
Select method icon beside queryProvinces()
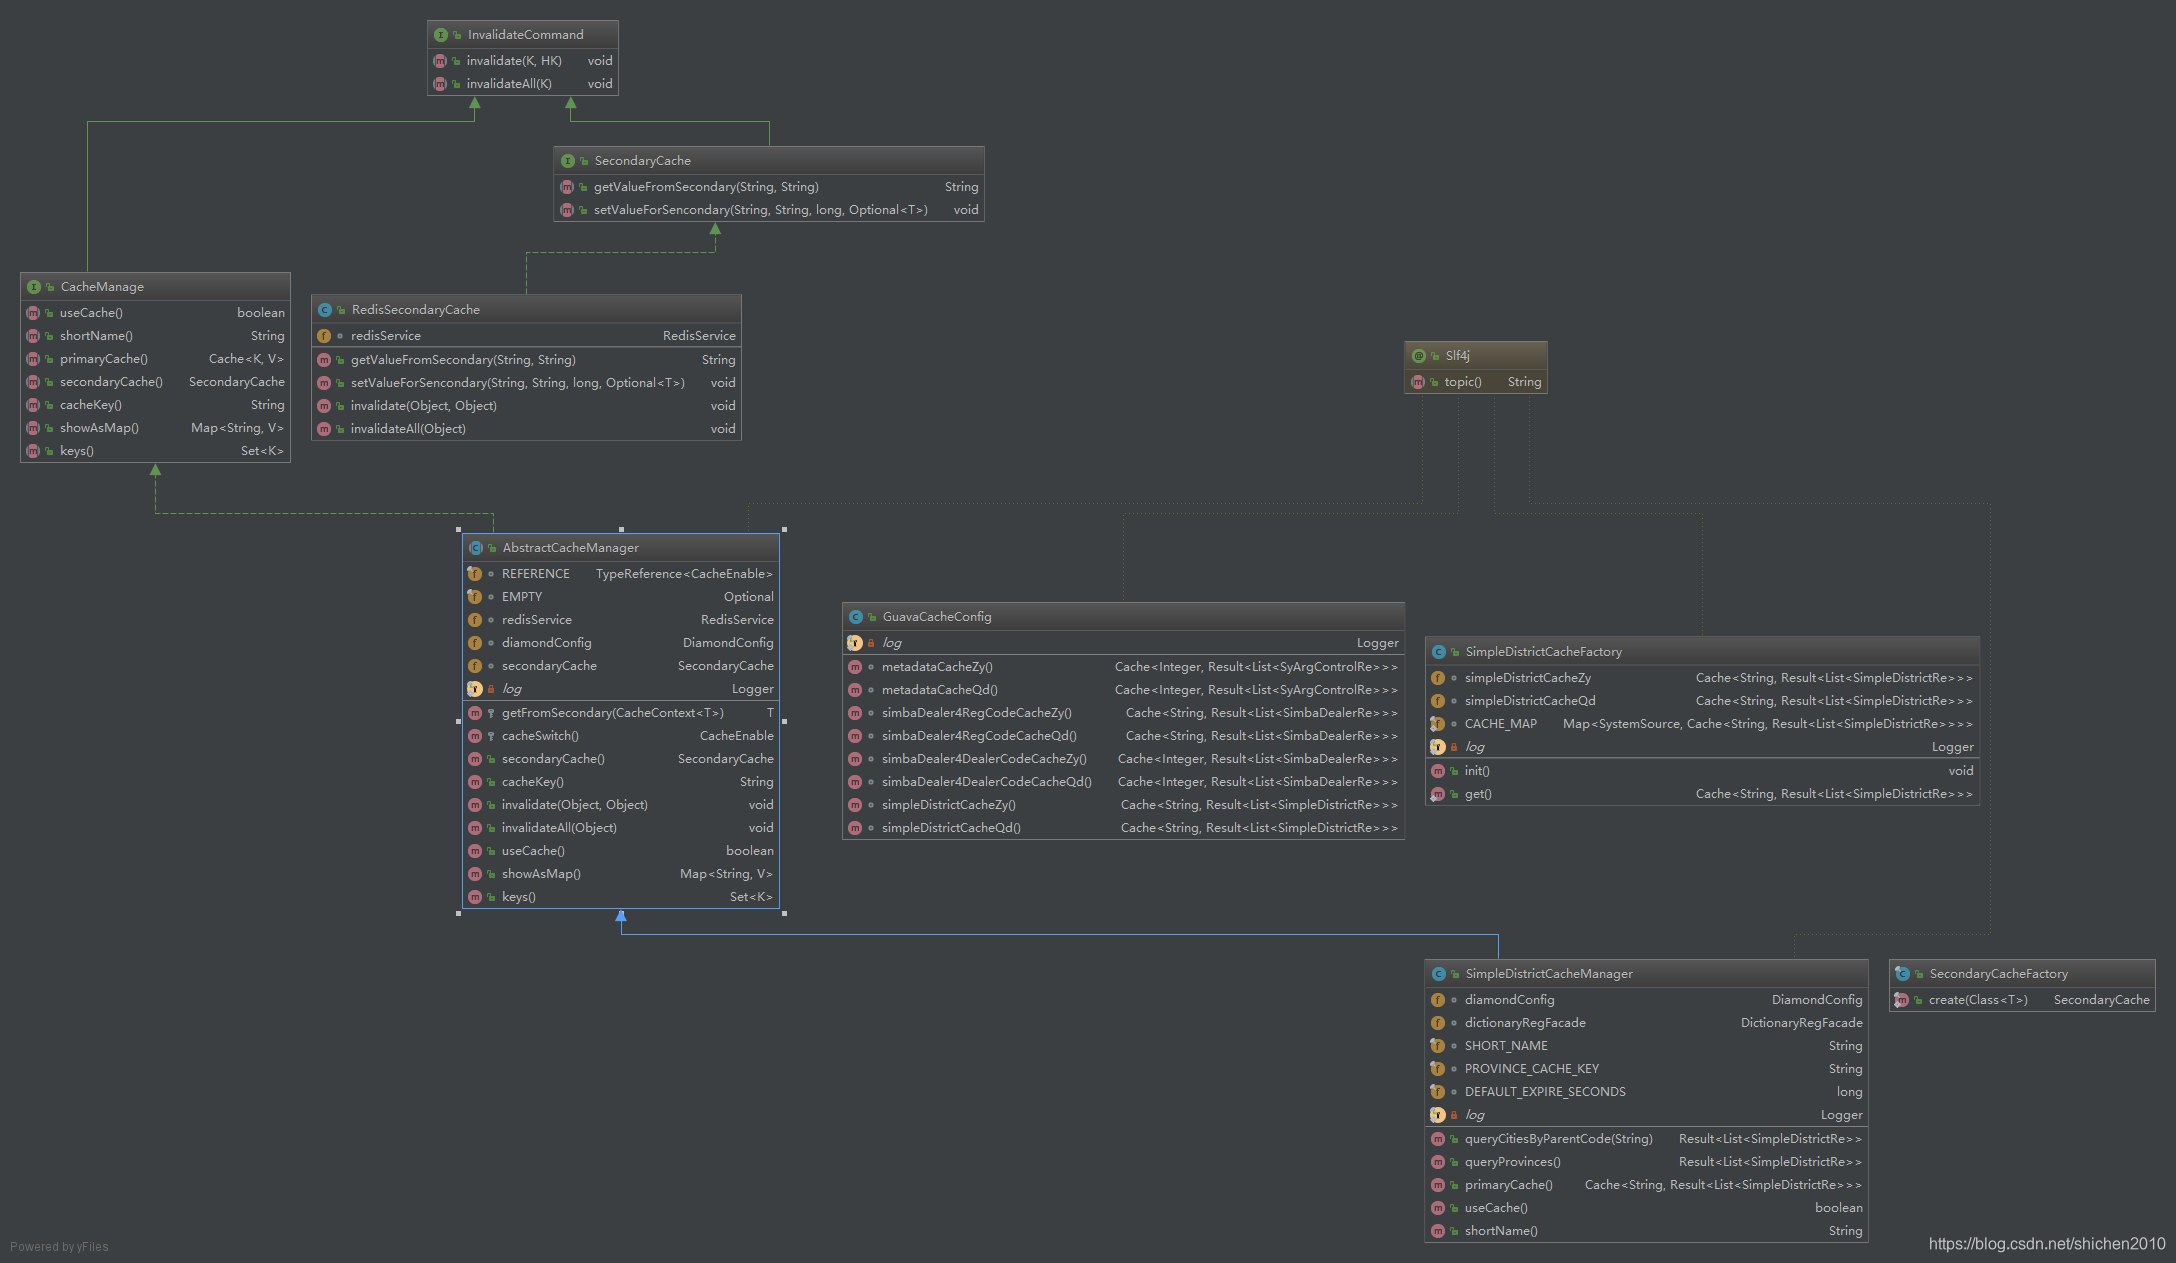click(x=1438, y=1162)
